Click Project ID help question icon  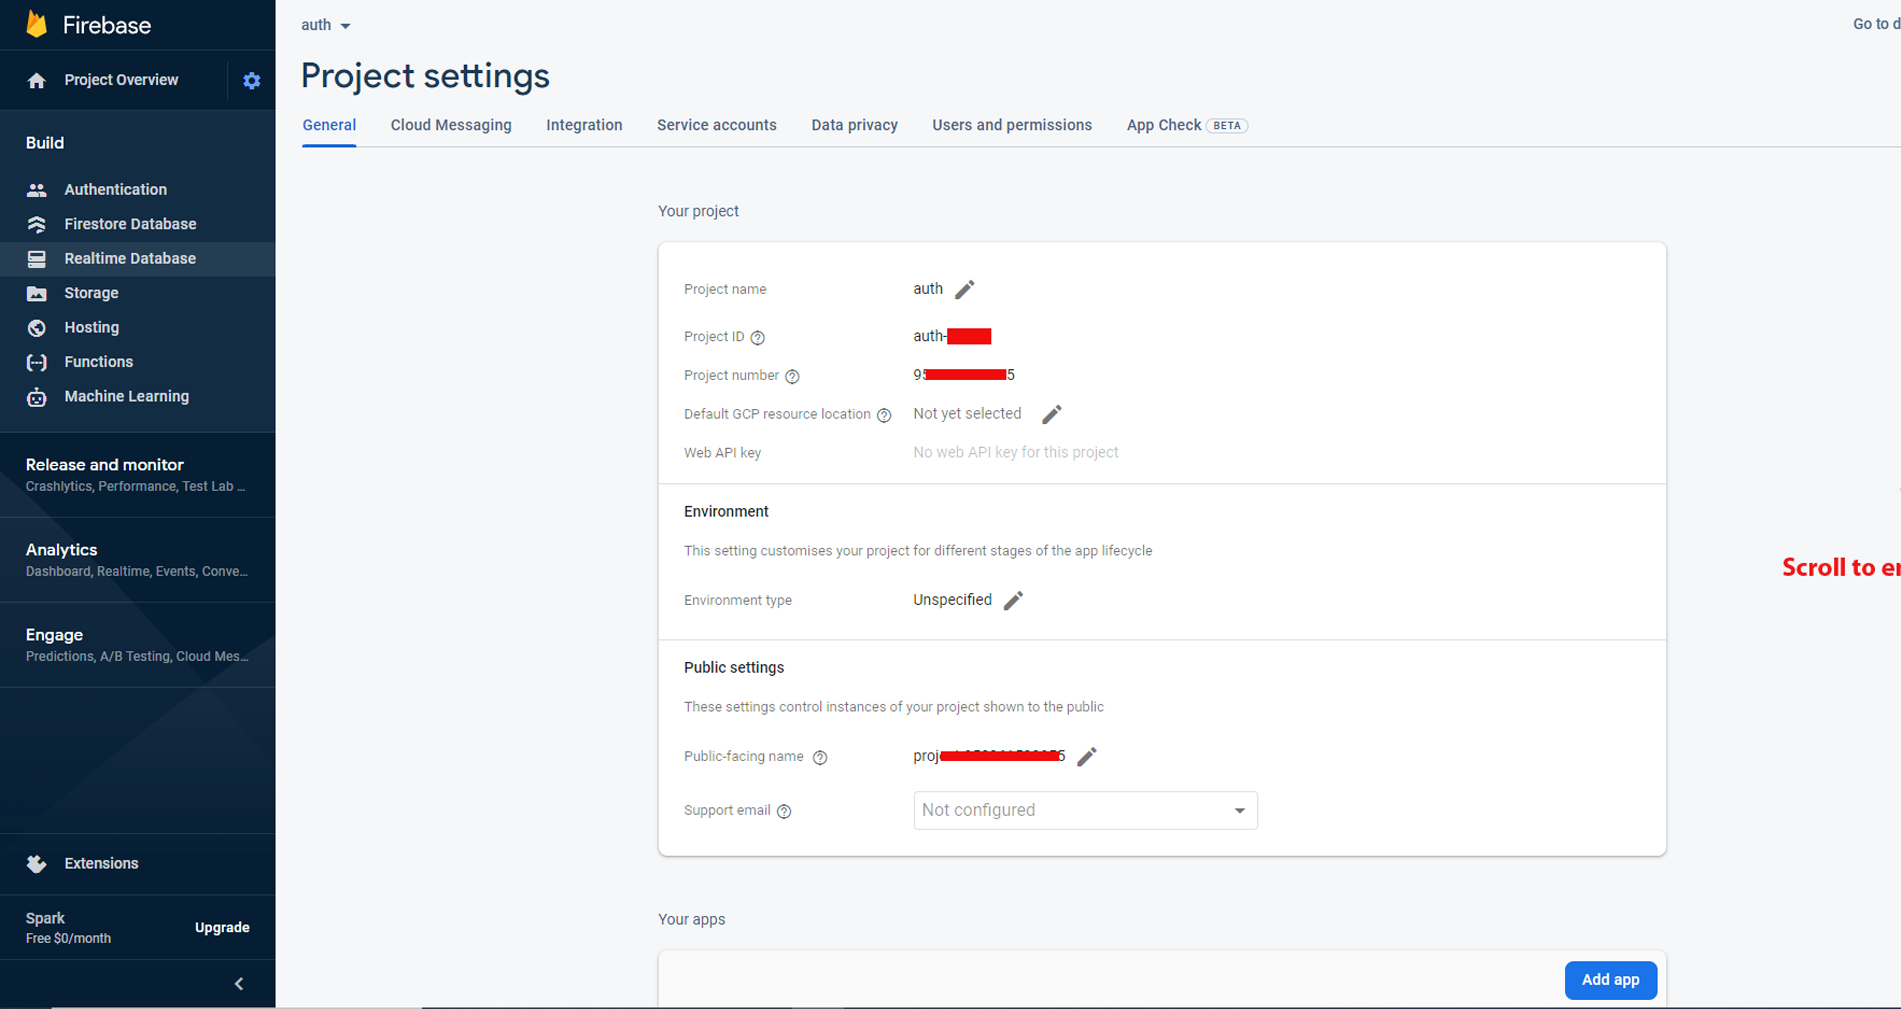pos(758,337)
